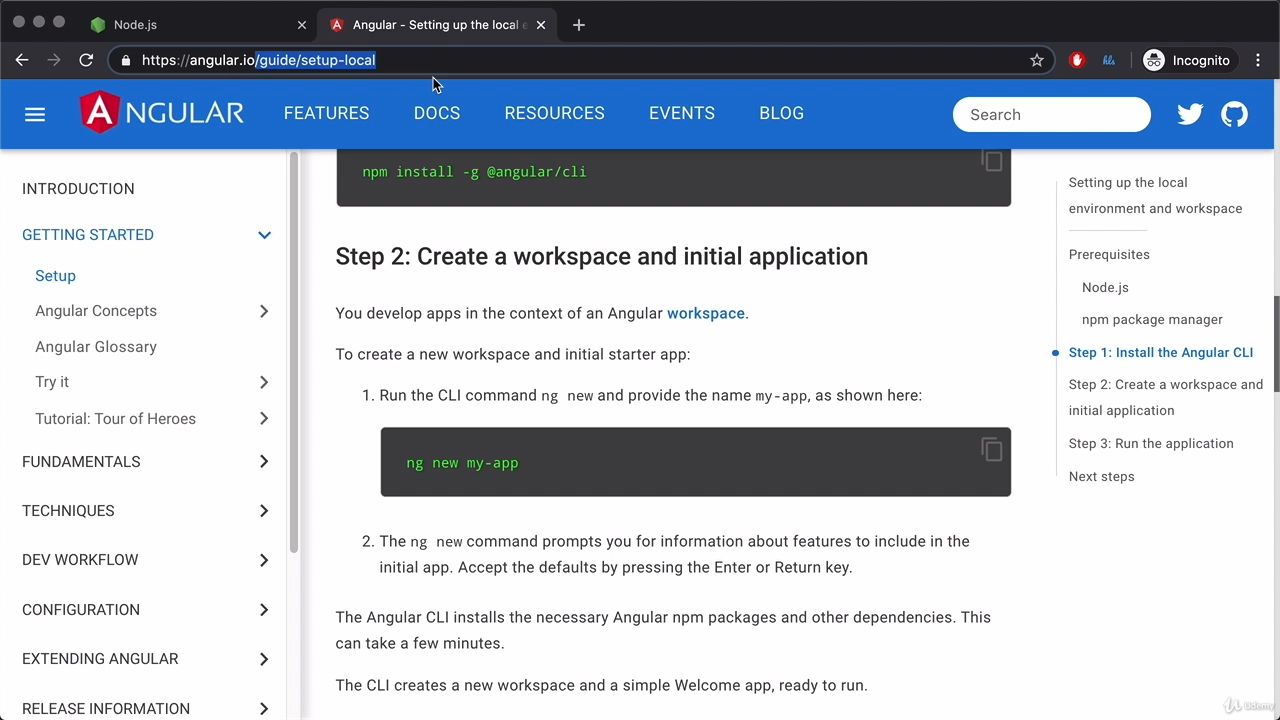Screen dimensions: 1280x720
Task: Open the RESOURCES nav item
Action: click(x=554, y=113)
